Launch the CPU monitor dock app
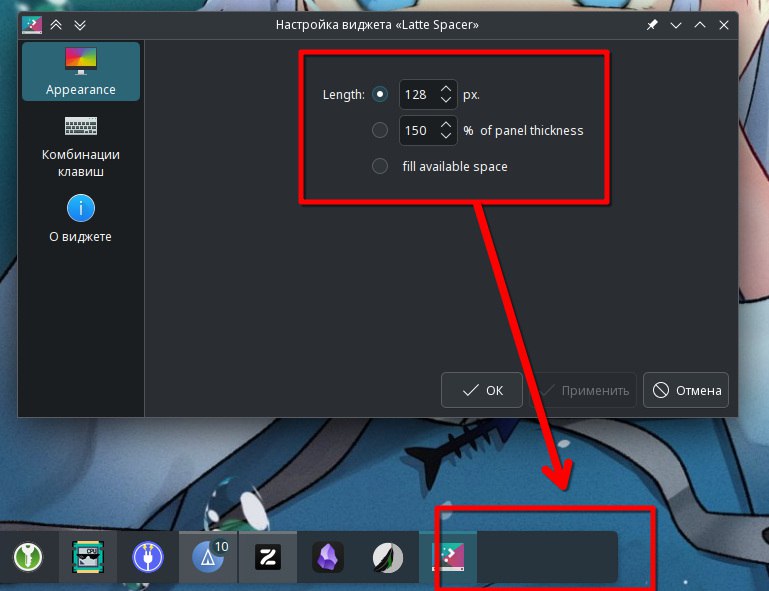The height and width of the screenshot is (591, 769). tap(87, 557)
